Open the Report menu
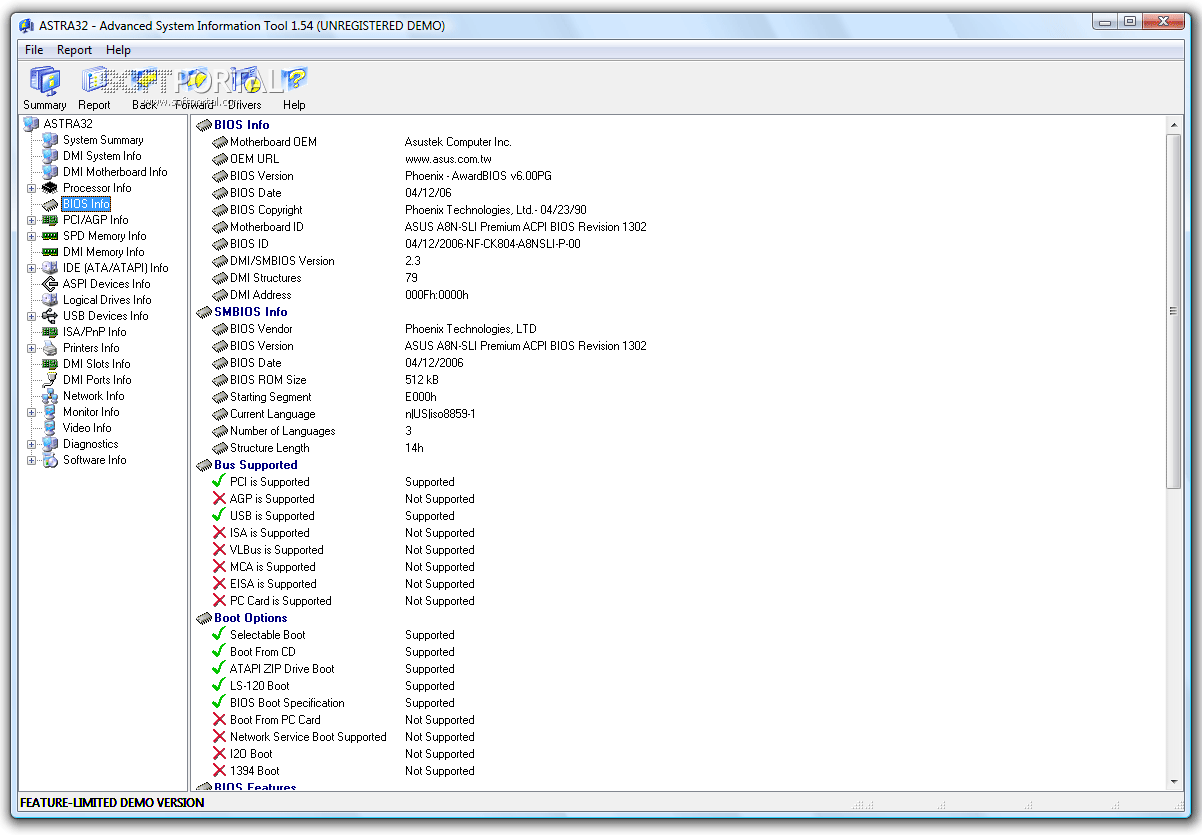The height and width of the screenshot is (835, 1202). coord(74,50)
